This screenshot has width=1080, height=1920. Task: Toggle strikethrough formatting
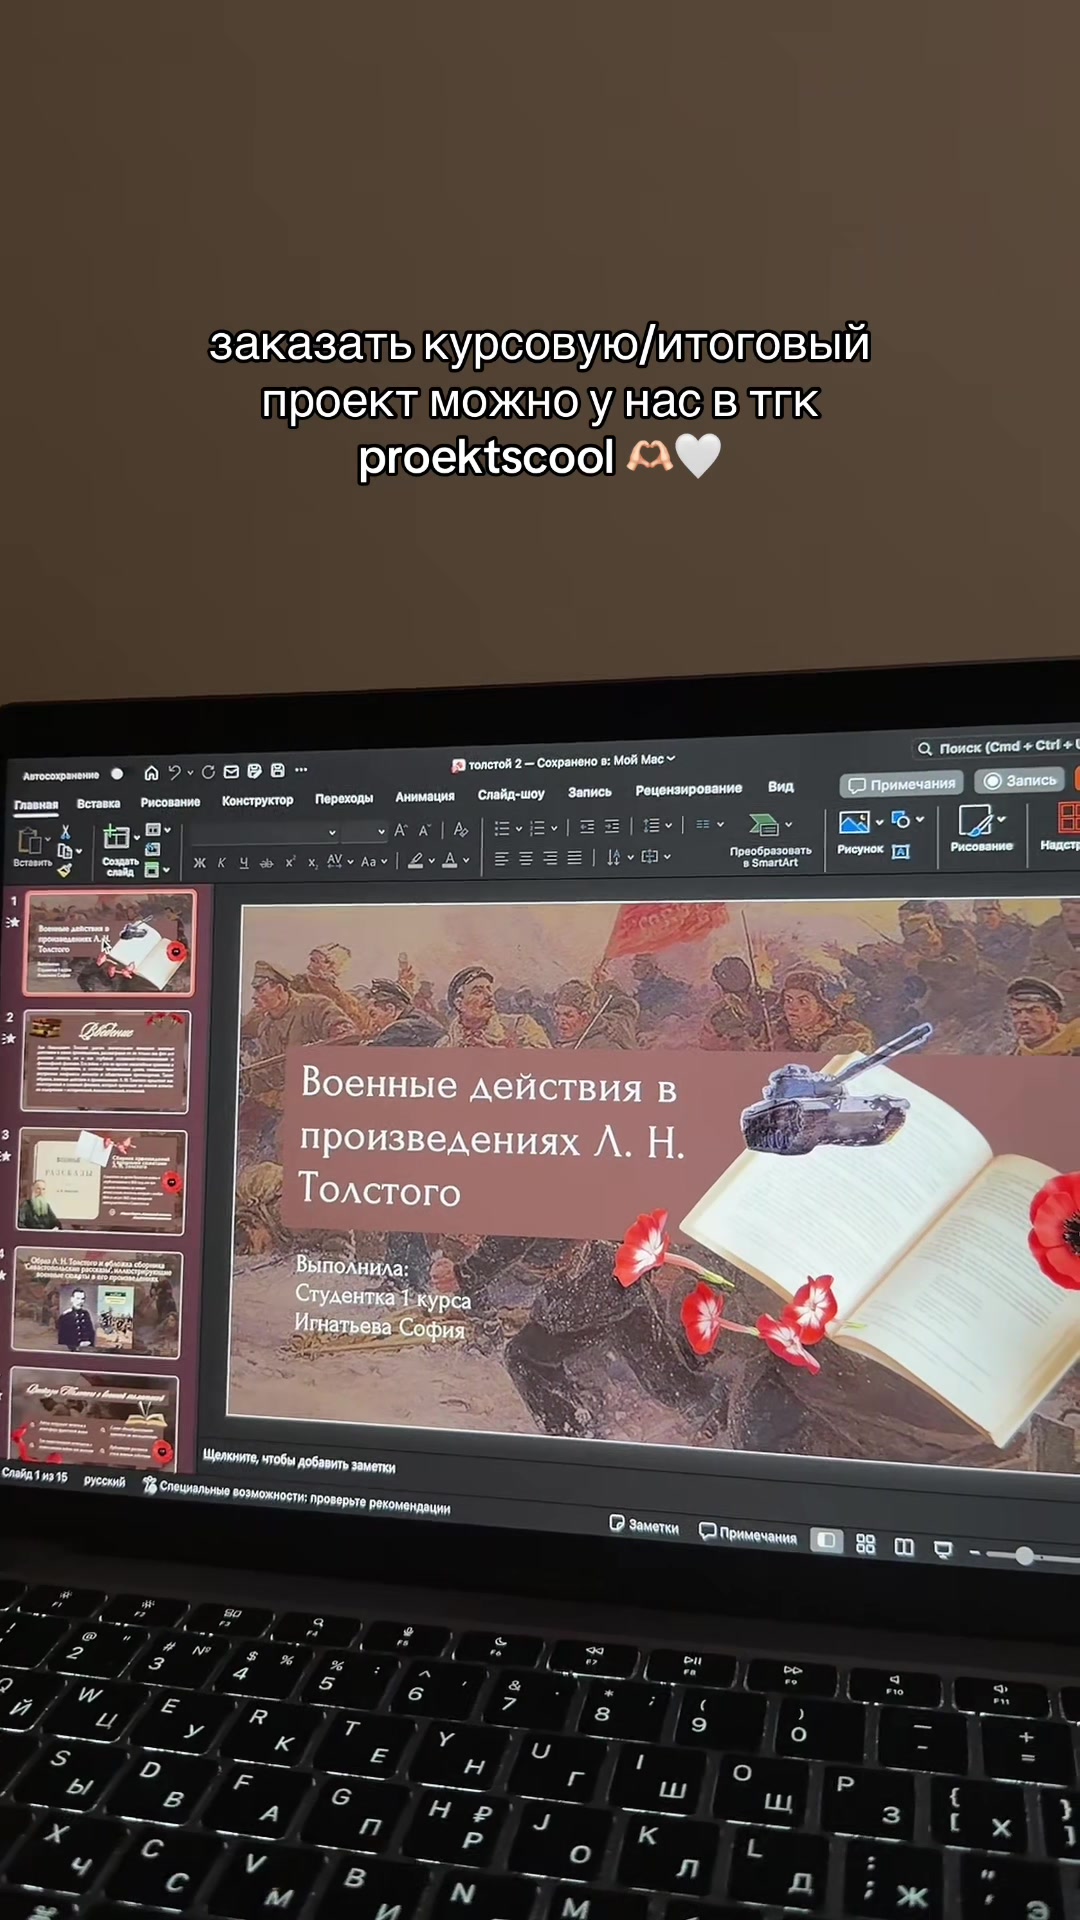coord(266,863)
